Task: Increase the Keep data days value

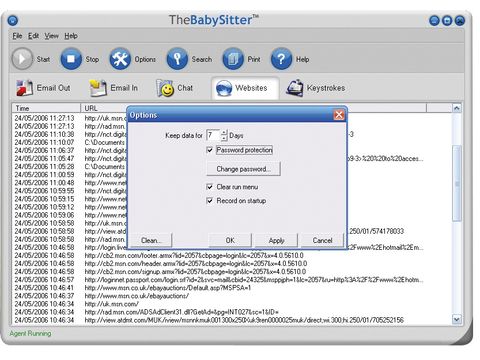Action: click(224, 132)
